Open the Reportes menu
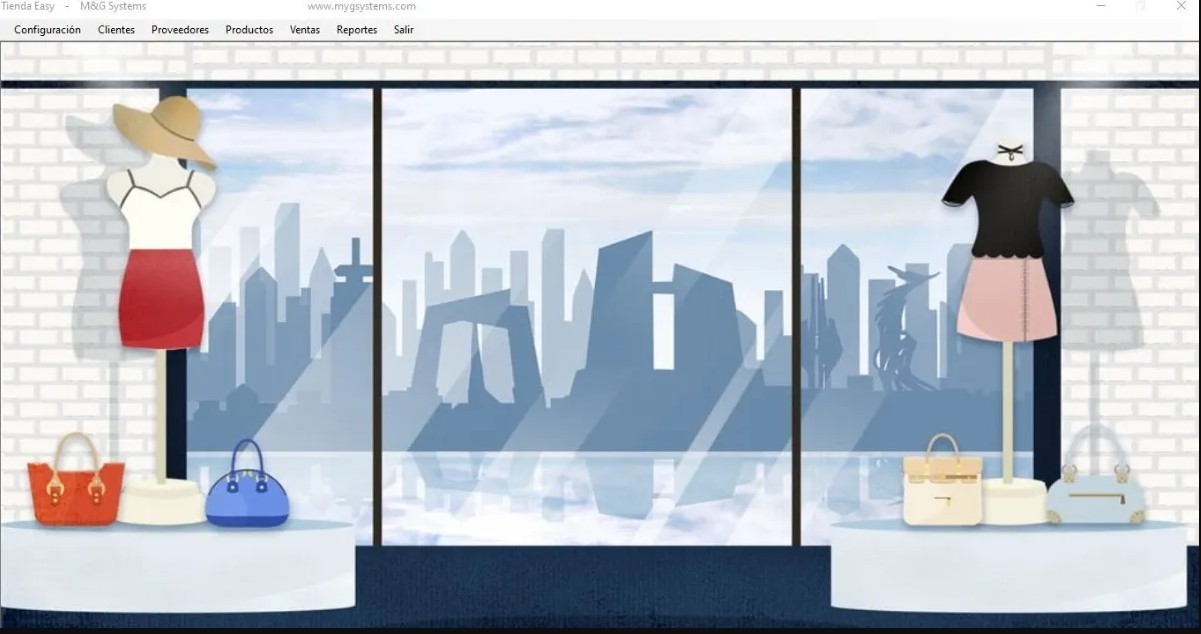This screenshot has width=1201, height=634. coord(357,30)
